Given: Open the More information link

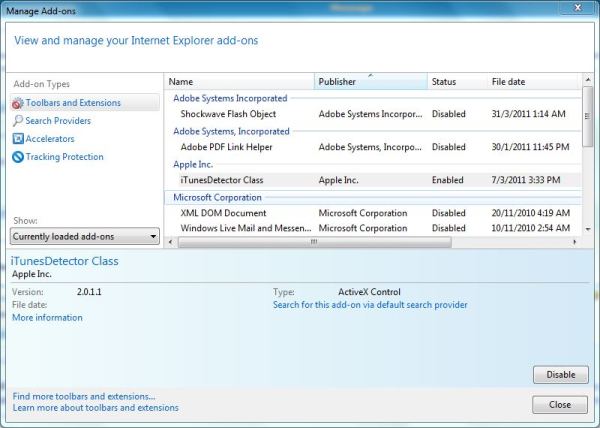Looking at the screenshot, I should pyautogui.click(x=47, y=318).
